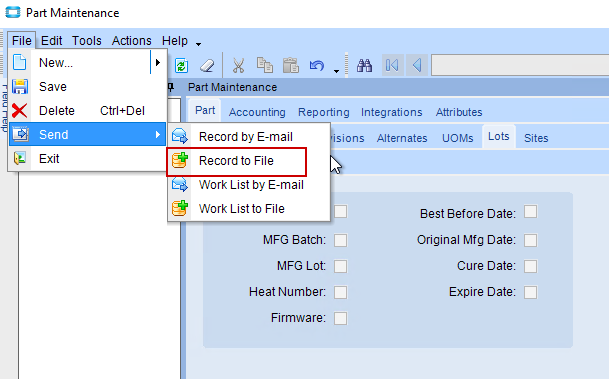Tick the Original Mfg Date checkbox

click(531, 240)
